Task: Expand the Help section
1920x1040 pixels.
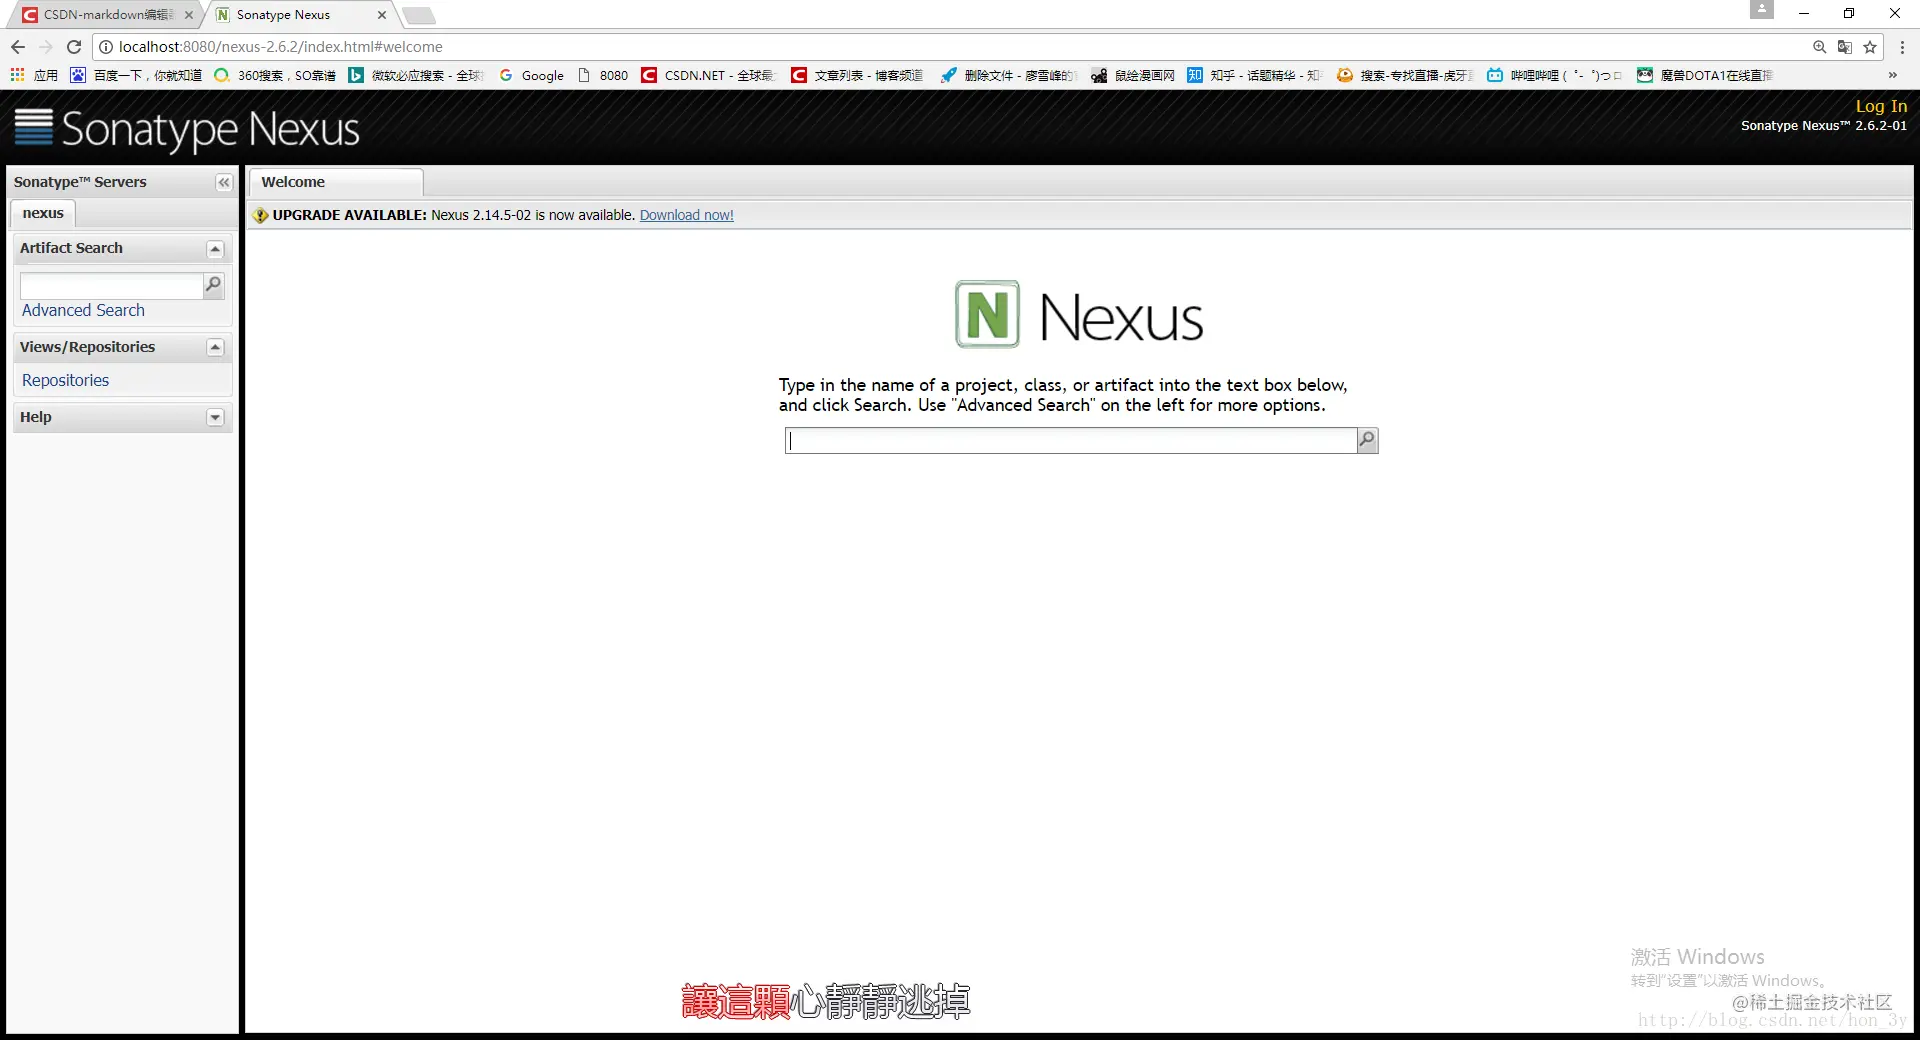Action: (215, 418)
